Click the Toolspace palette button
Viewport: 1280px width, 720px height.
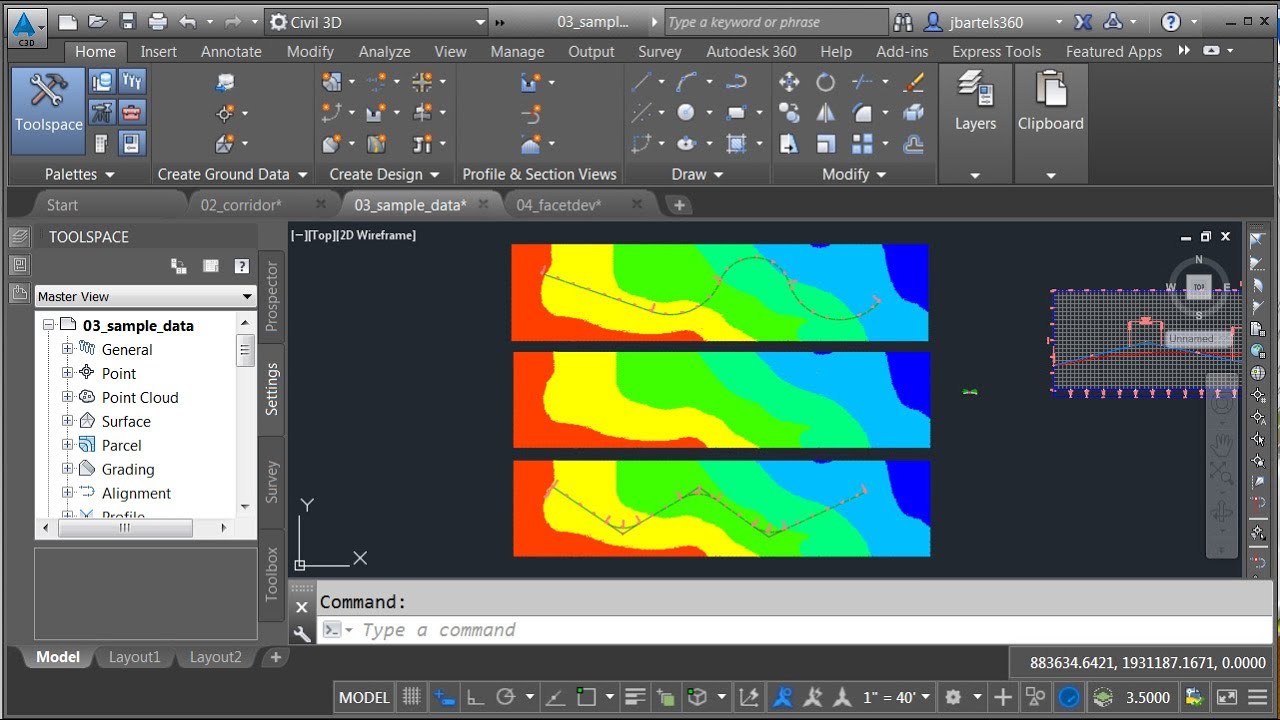click(x=48, y=105)
